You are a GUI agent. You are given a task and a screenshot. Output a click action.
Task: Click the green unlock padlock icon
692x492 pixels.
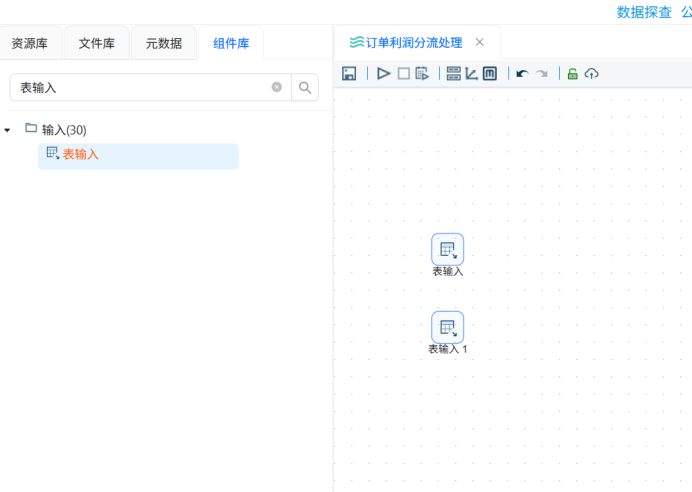click(x=572, y=73)
